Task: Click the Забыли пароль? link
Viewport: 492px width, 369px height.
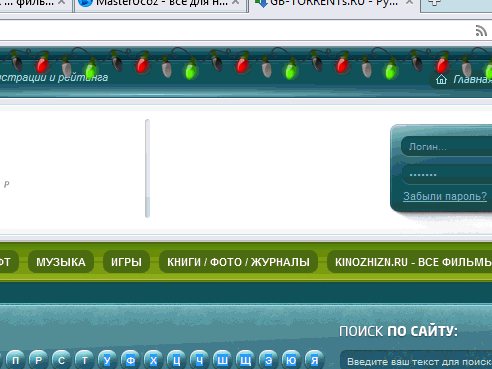Action: (445, 196)
